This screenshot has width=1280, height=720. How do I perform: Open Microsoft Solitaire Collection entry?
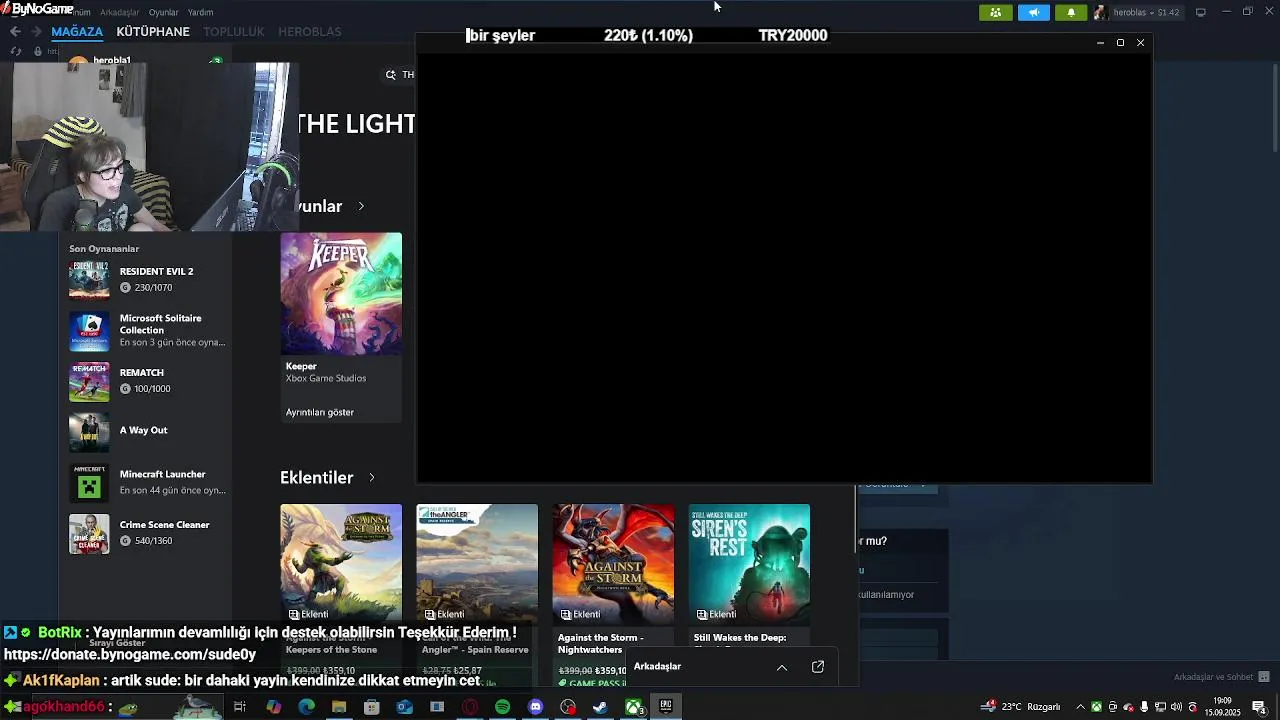(x=149, y=330)
